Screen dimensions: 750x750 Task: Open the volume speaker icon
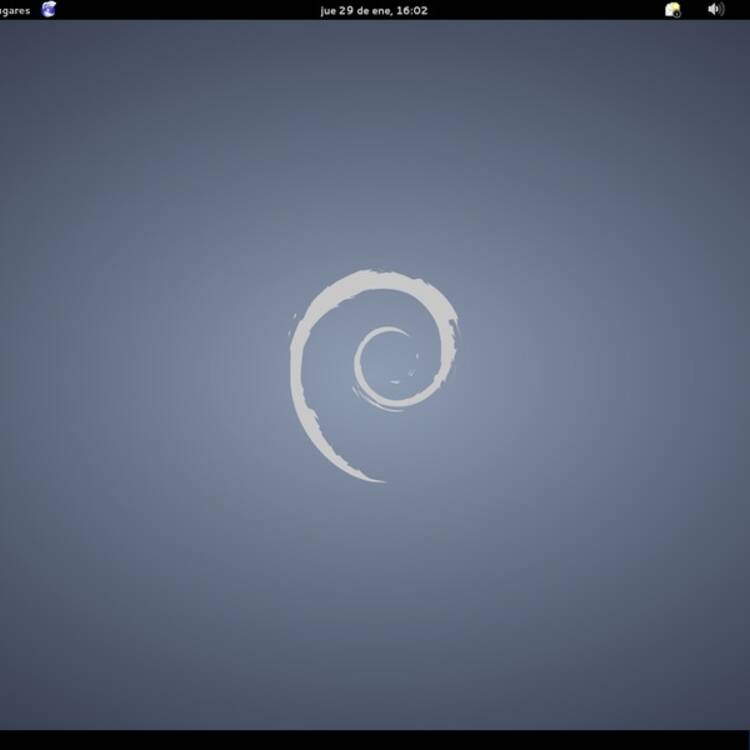716,9
